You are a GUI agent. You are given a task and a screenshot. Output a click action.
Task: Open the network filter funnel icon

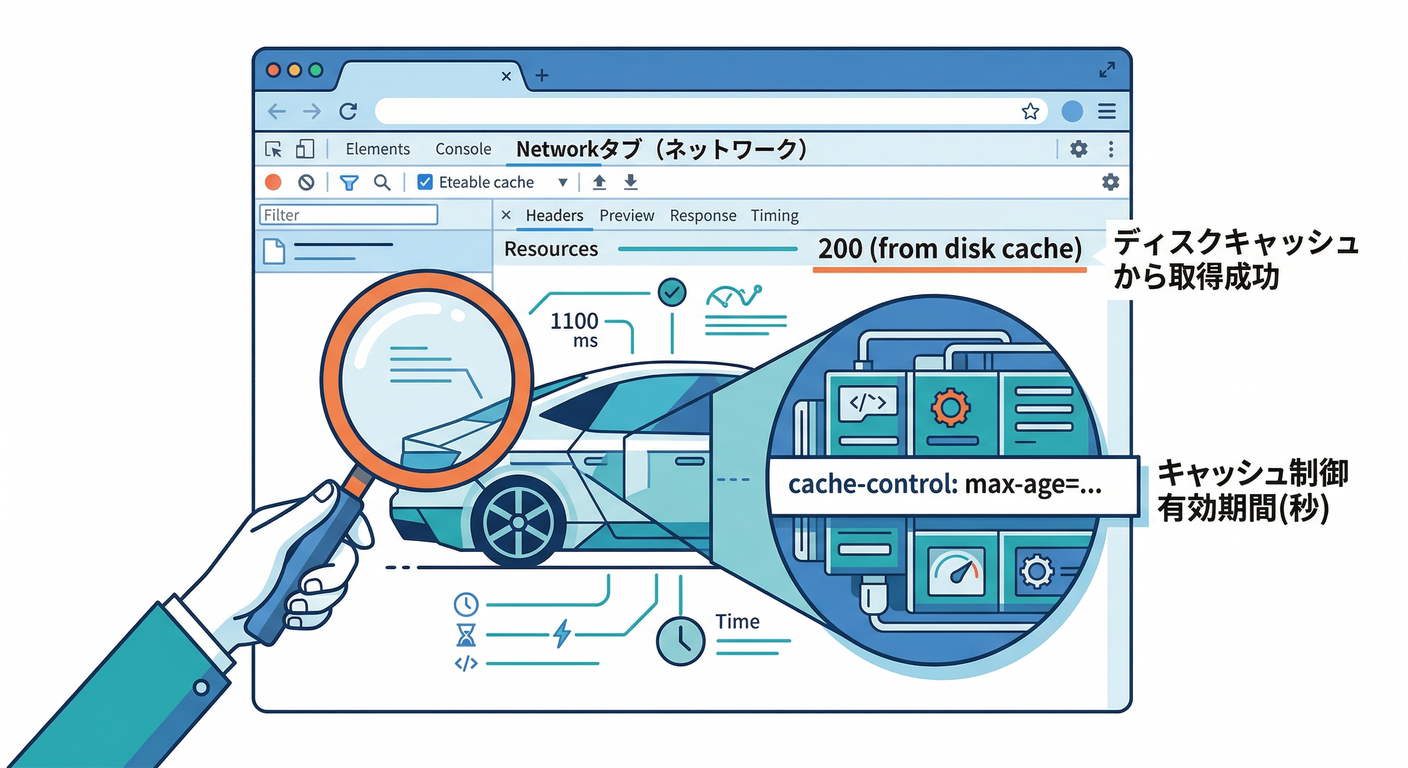pyautogui.click(x=349, y=182)
